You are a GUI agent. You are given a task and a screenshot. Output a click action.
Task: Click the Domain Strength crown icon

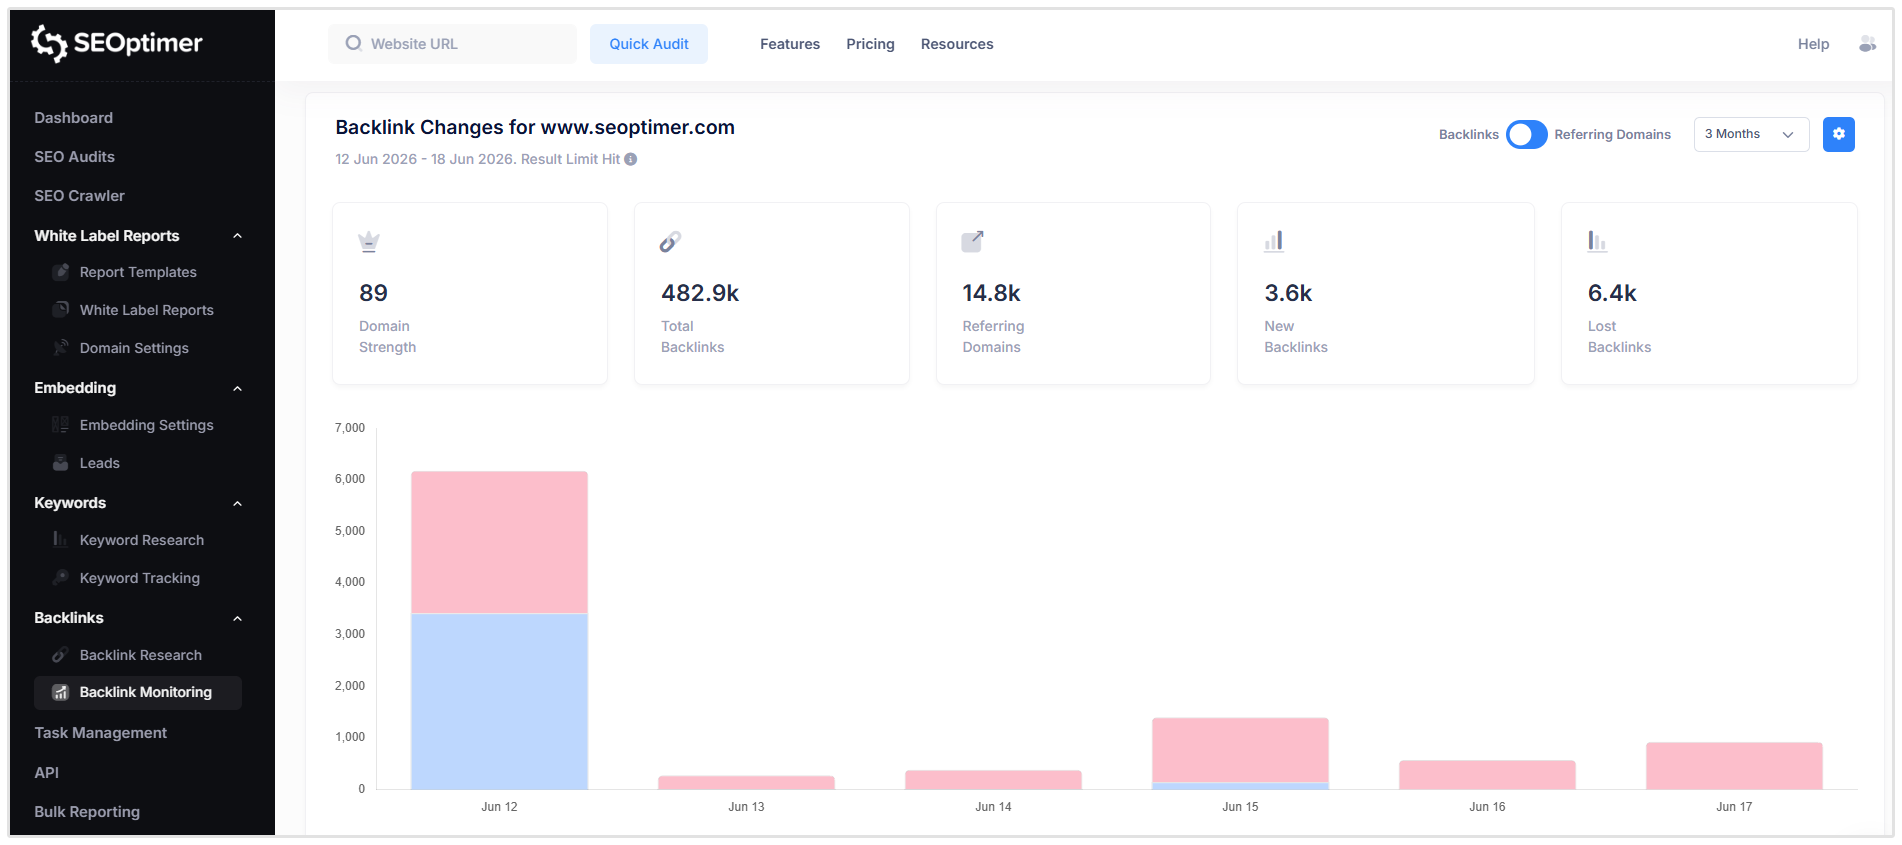369,241
